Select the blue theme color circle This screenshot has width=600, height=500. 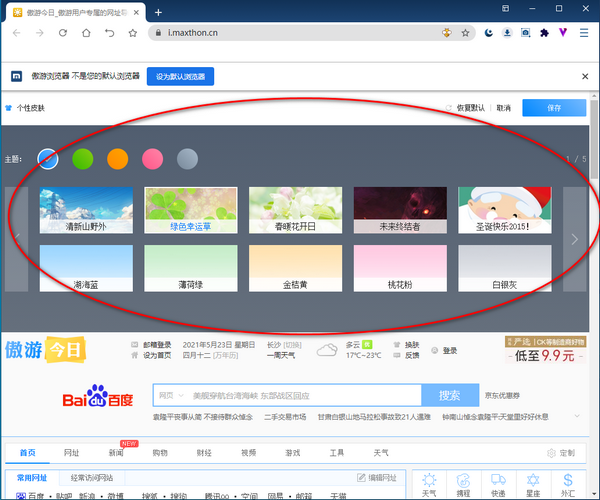(48, 158)
